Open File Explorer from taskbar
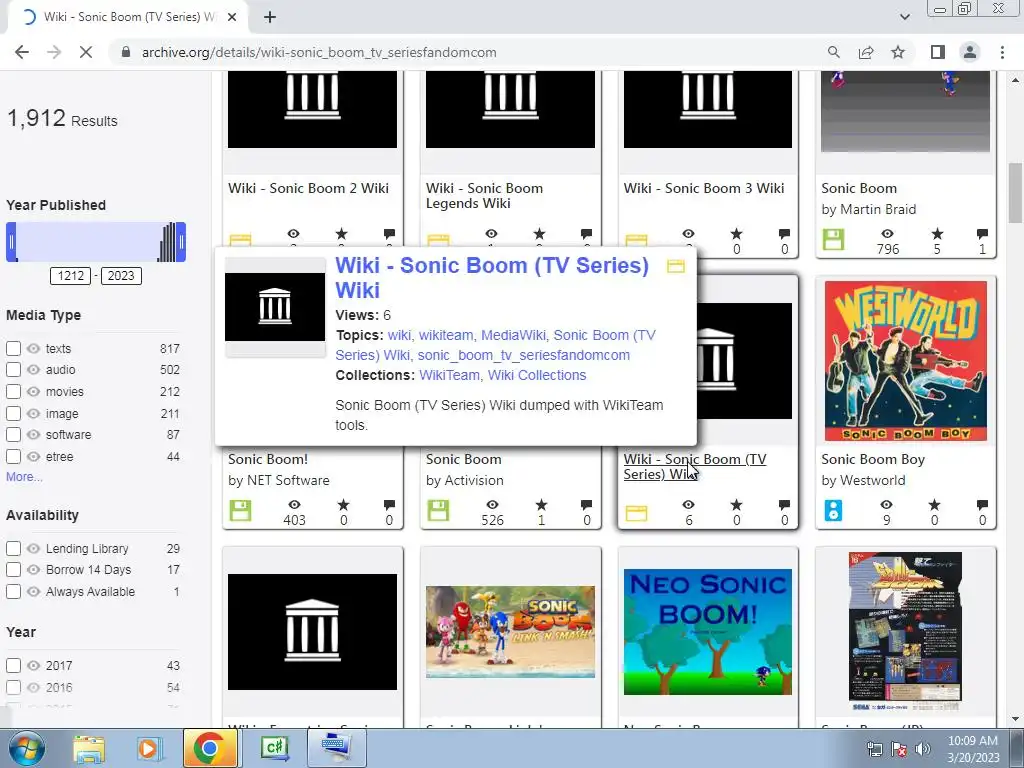The width and height of the screenshot is (1024, 768). [x=89, y=748]
